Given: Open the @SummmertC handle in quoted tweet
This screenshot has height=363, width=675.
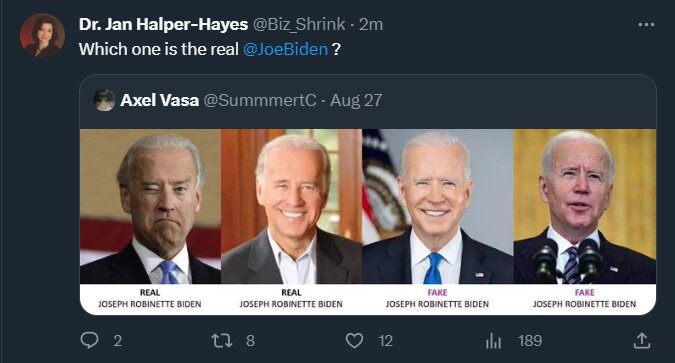Looking at the screenshot, I should click(260, 100).
